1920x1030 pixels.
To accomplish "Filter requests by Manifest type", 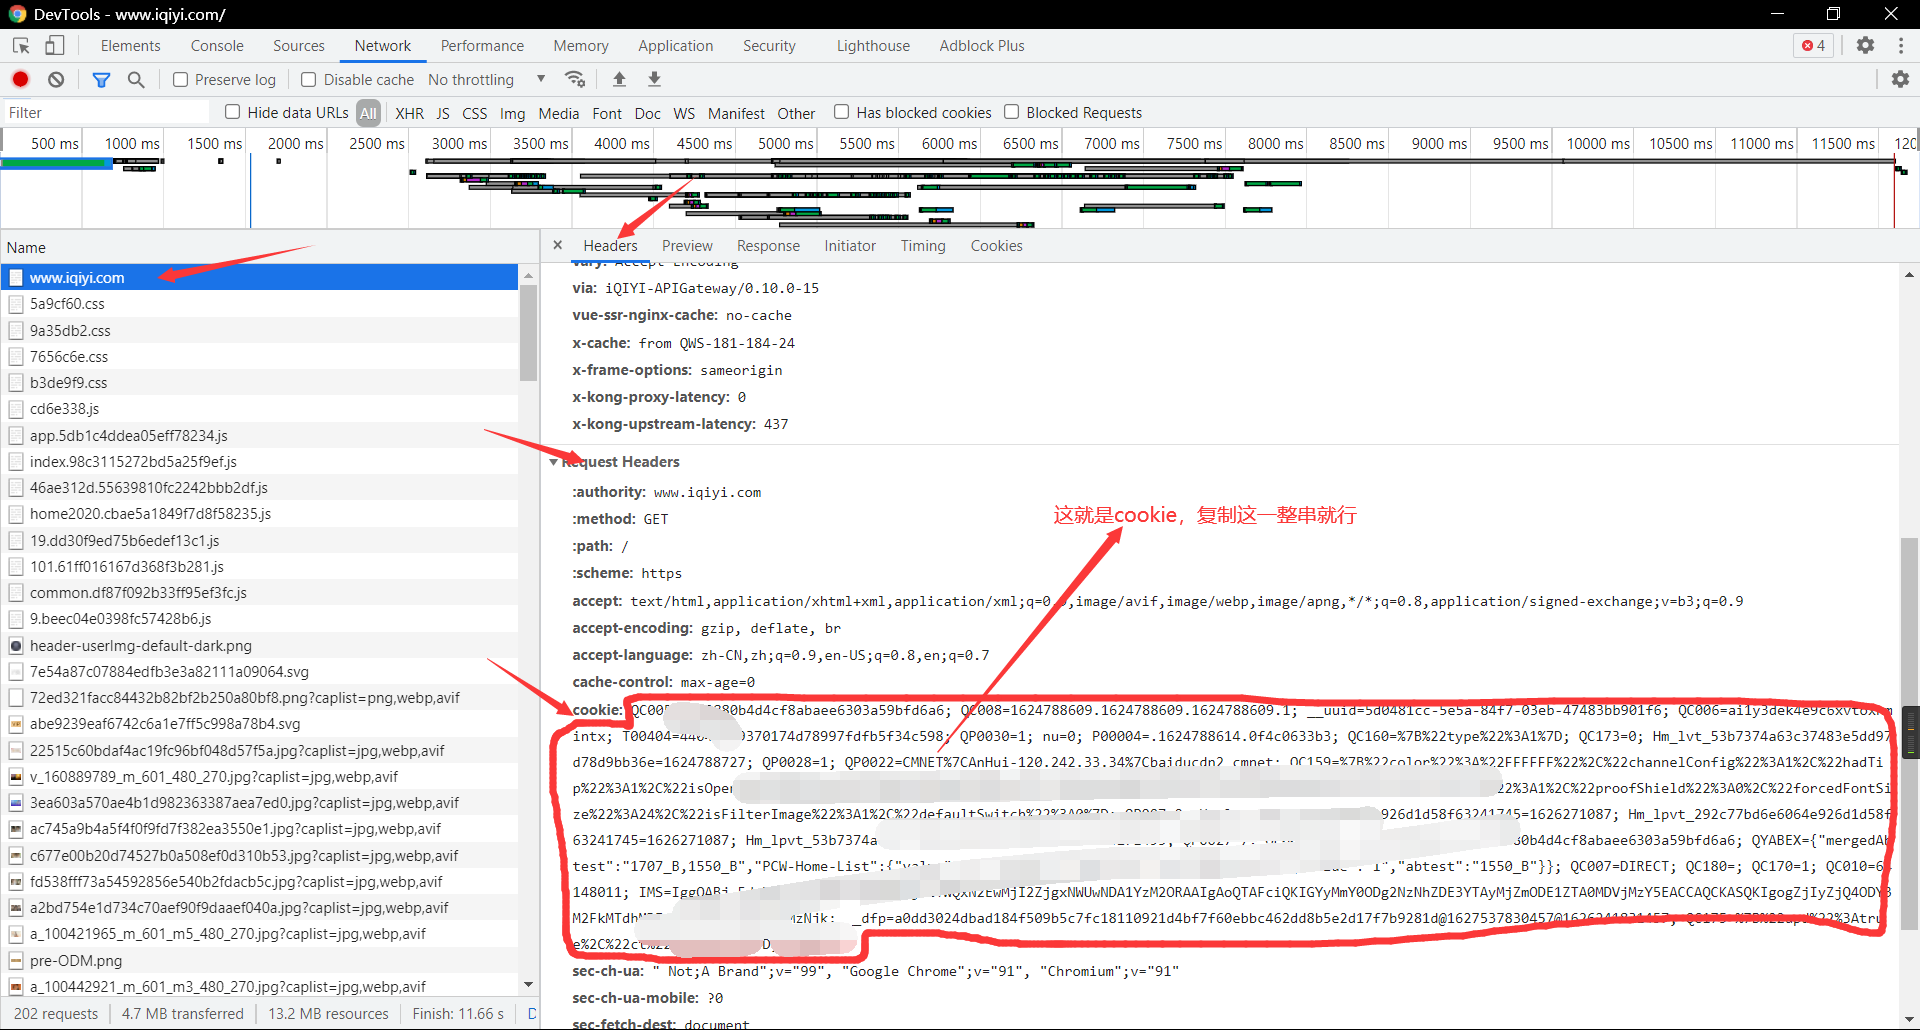I will click(736, 113).
